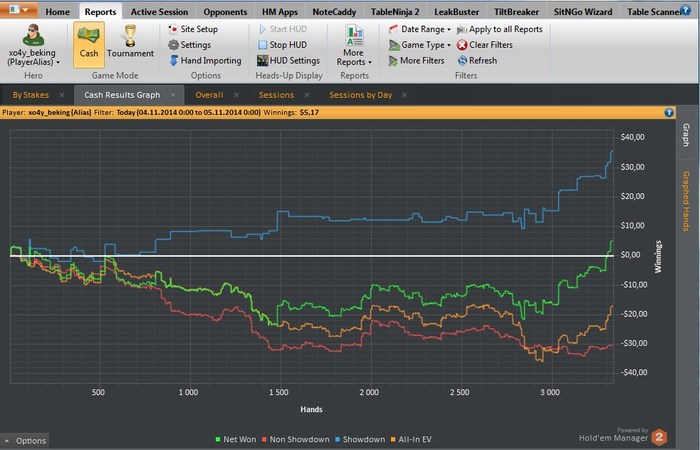
Task: Open the application menu button
Action: click(18, 9)
